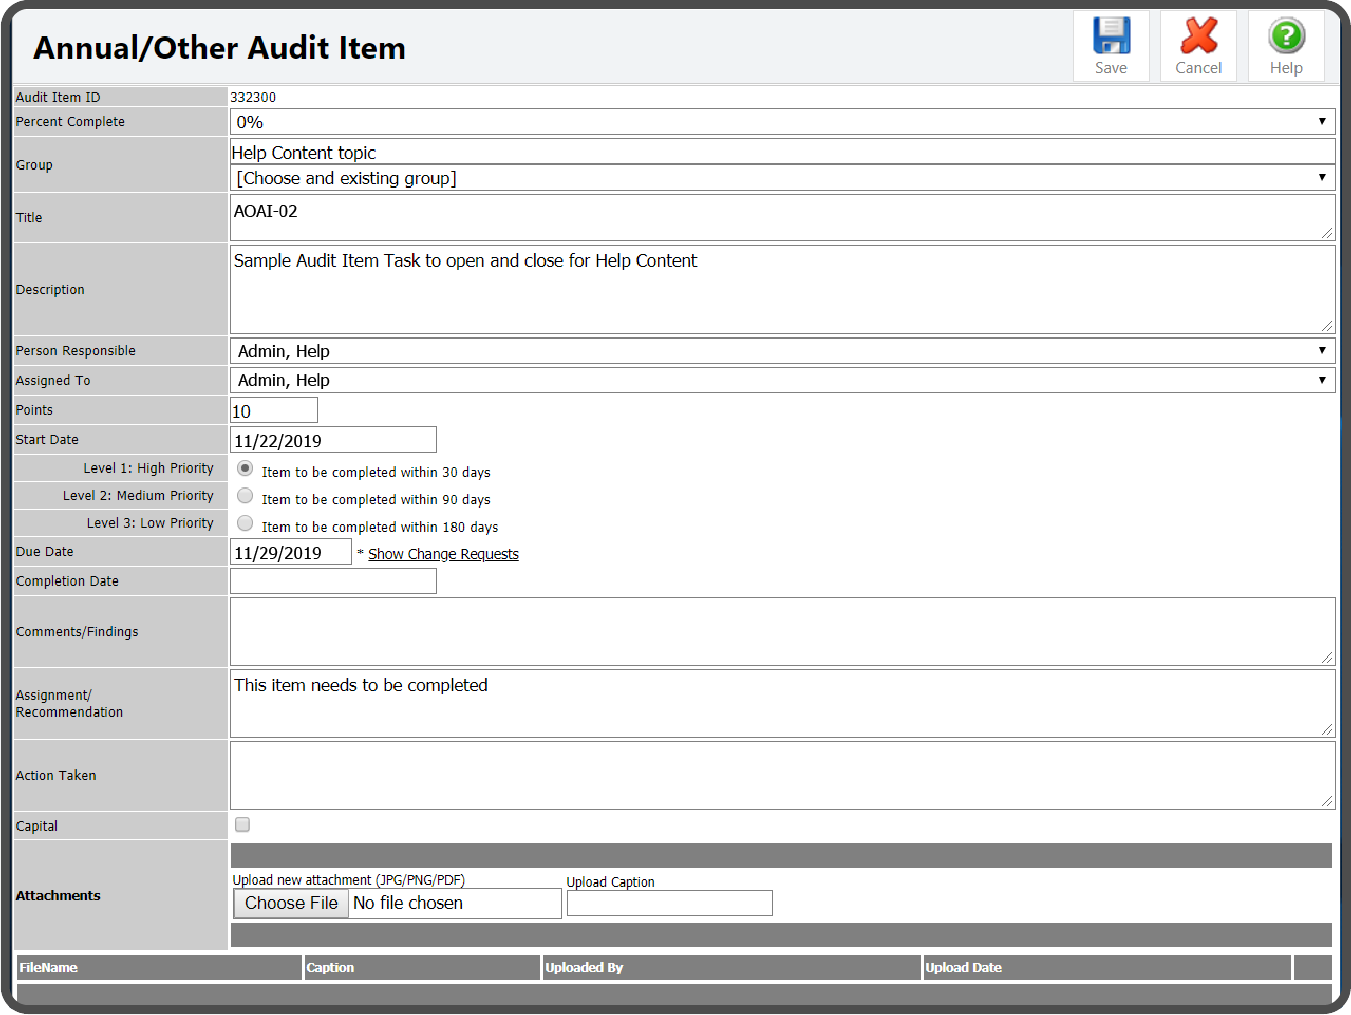Toggle the Capital checkbox
This screenshot has height=1015, width=1351.
(242, 825)
